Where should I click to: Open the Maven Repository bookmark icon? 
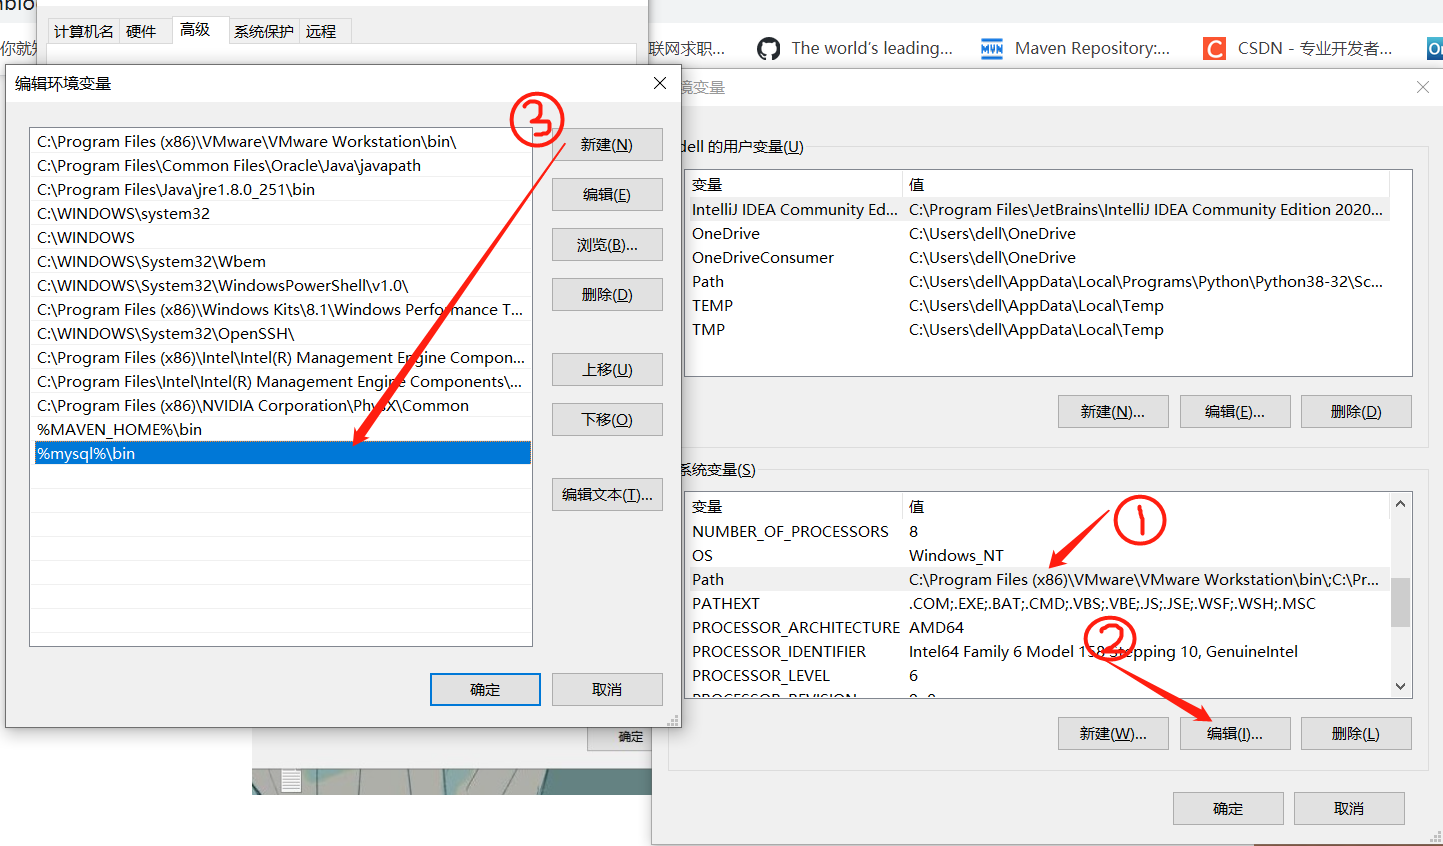[x=991, y=48]
